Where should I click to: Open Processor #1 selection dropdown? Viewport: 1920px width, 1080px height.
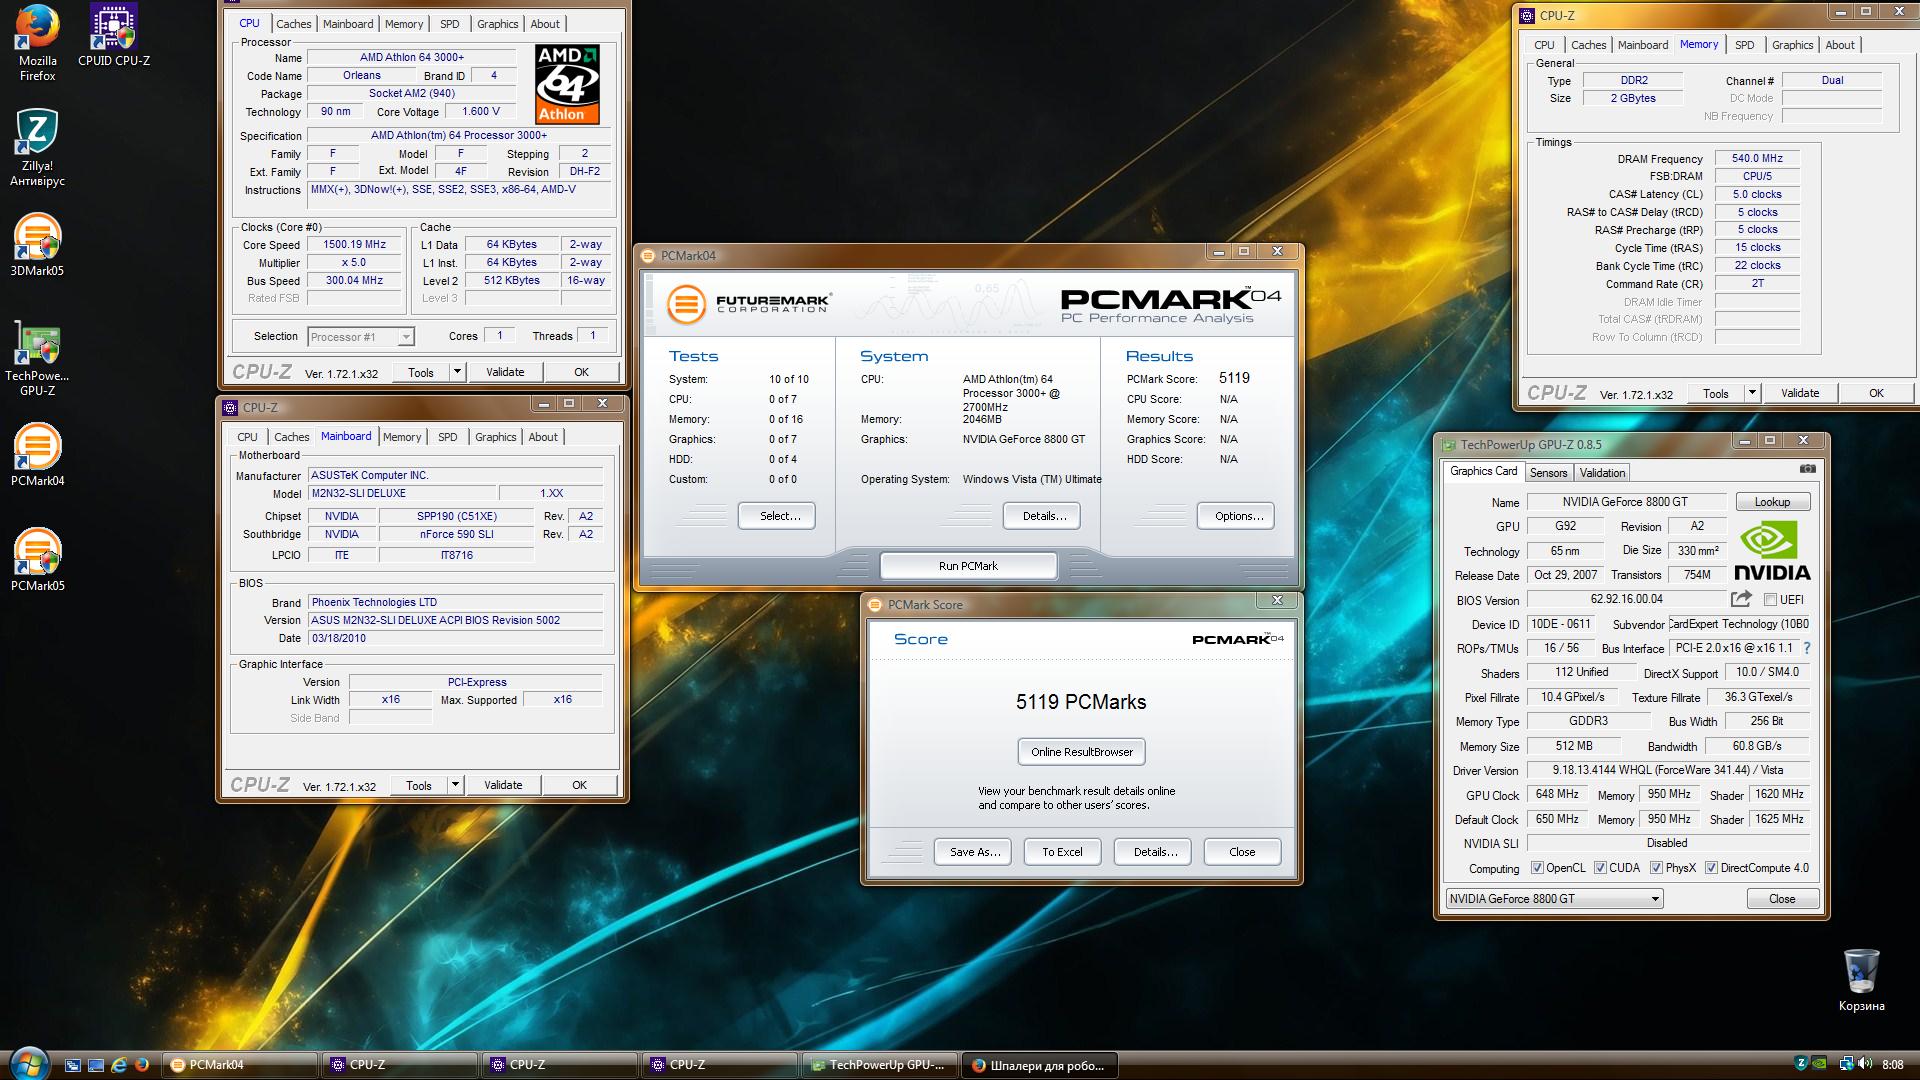tap(360, 337)
